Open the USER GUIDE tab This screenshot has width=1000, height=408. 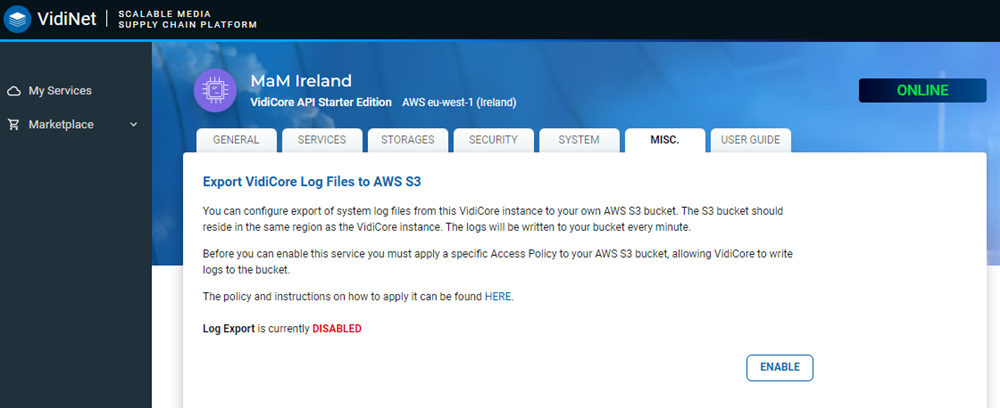(x=750, y=140)
